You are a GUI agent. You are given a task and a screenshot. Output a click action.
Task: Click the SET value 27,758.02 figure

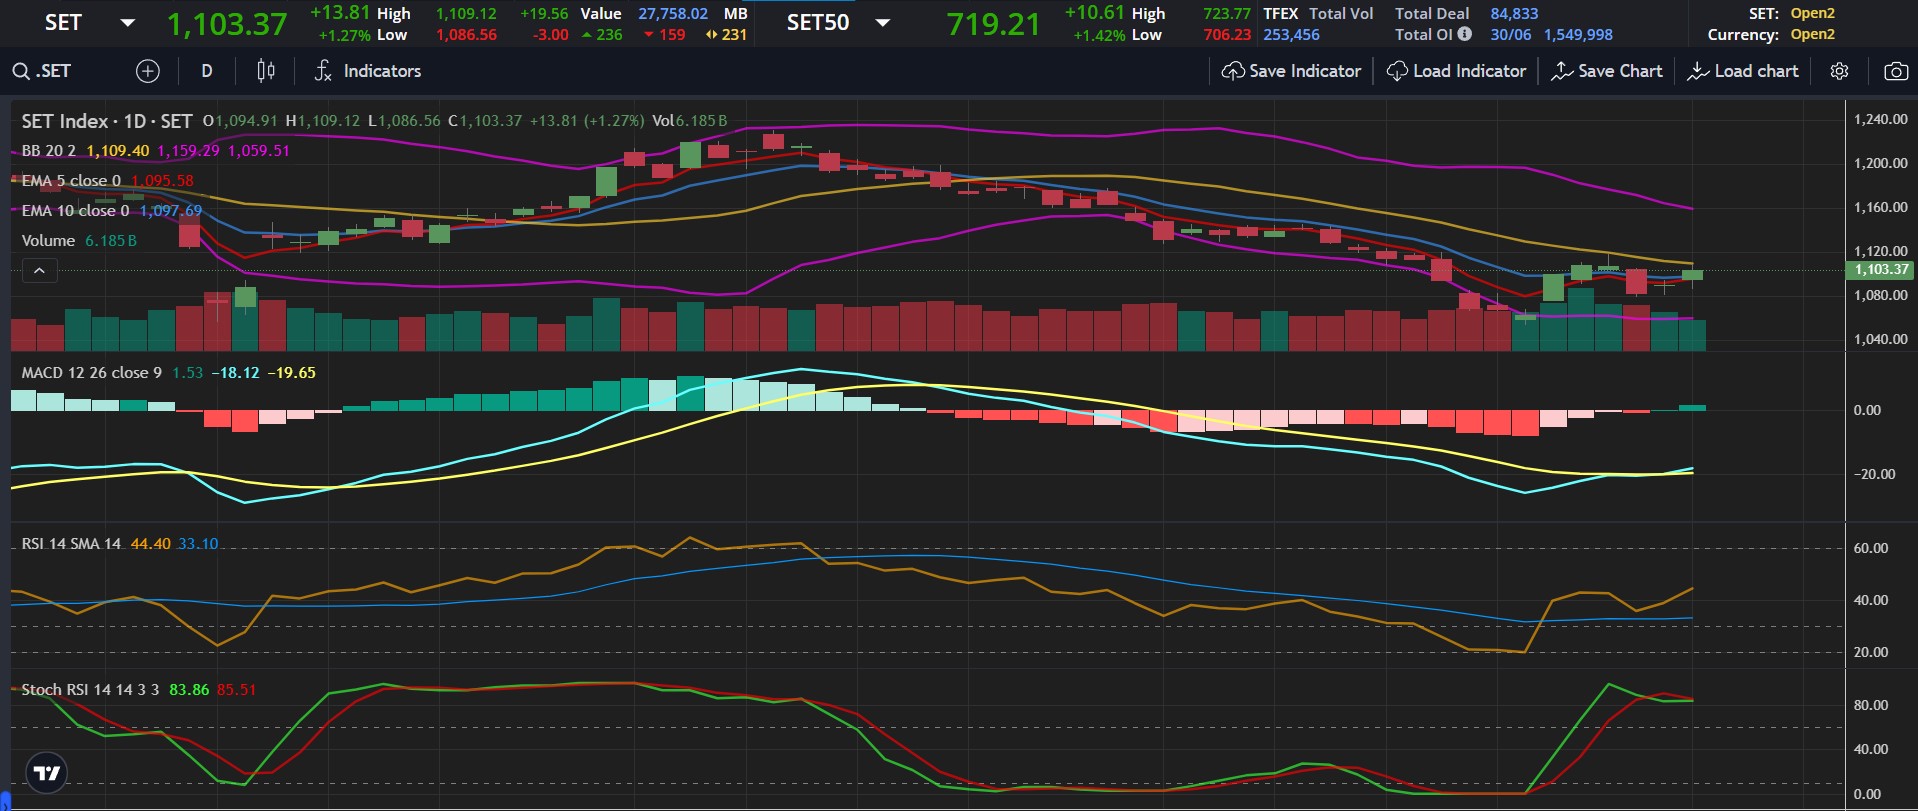[673, 14]
